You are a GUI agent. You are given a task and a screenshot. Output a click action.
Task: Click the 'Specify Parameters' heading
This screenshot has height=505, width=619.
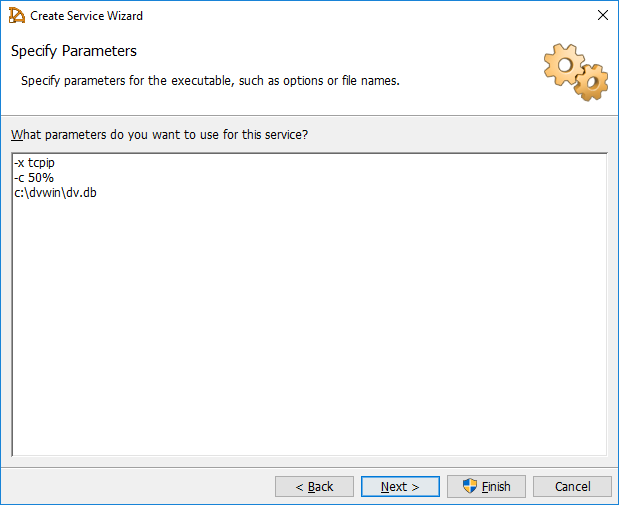coord(74,51)
